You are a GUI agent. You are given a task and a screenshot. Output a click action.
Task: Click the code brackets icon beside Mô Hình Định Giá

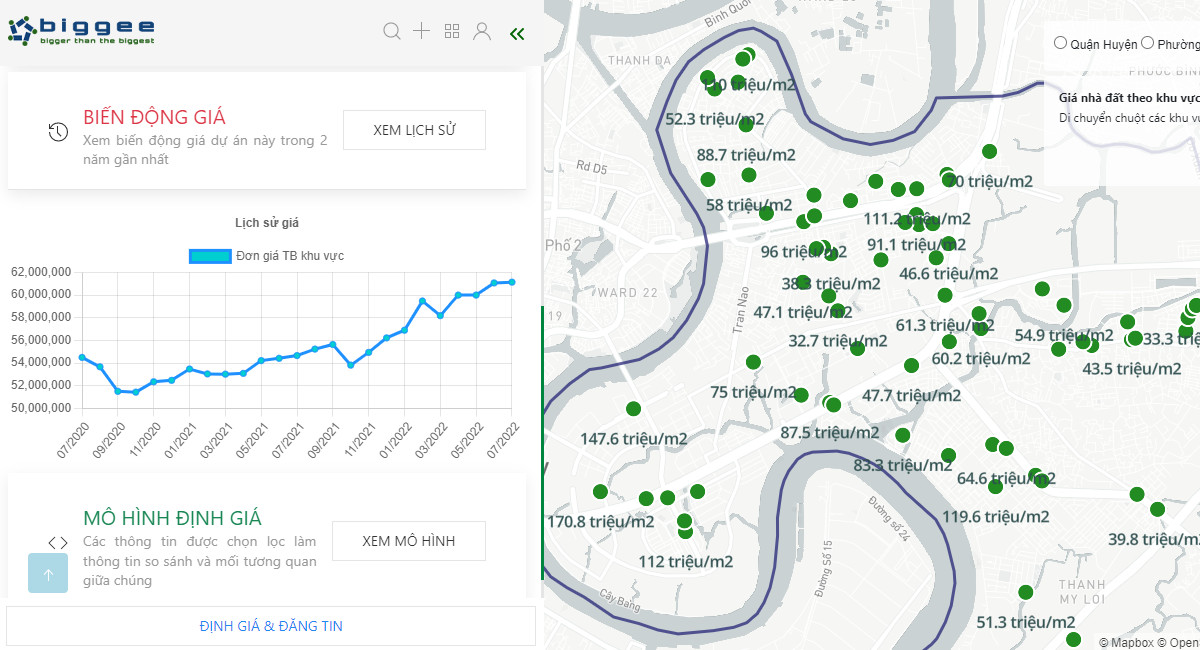58,543
